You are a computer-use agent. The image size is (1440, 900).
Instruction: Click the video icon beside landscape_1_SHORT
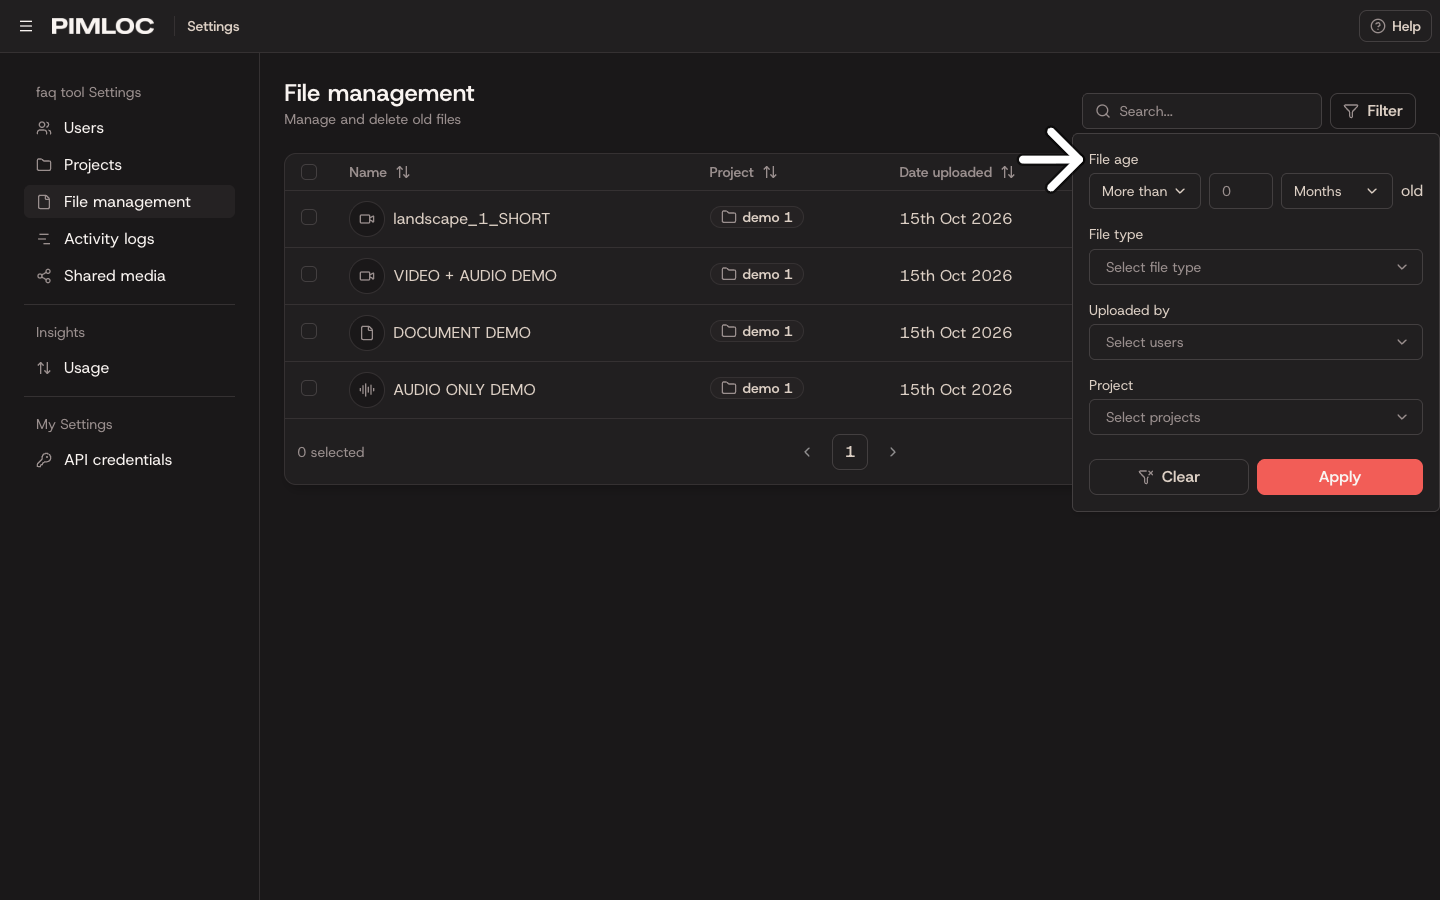pos(367,219)
